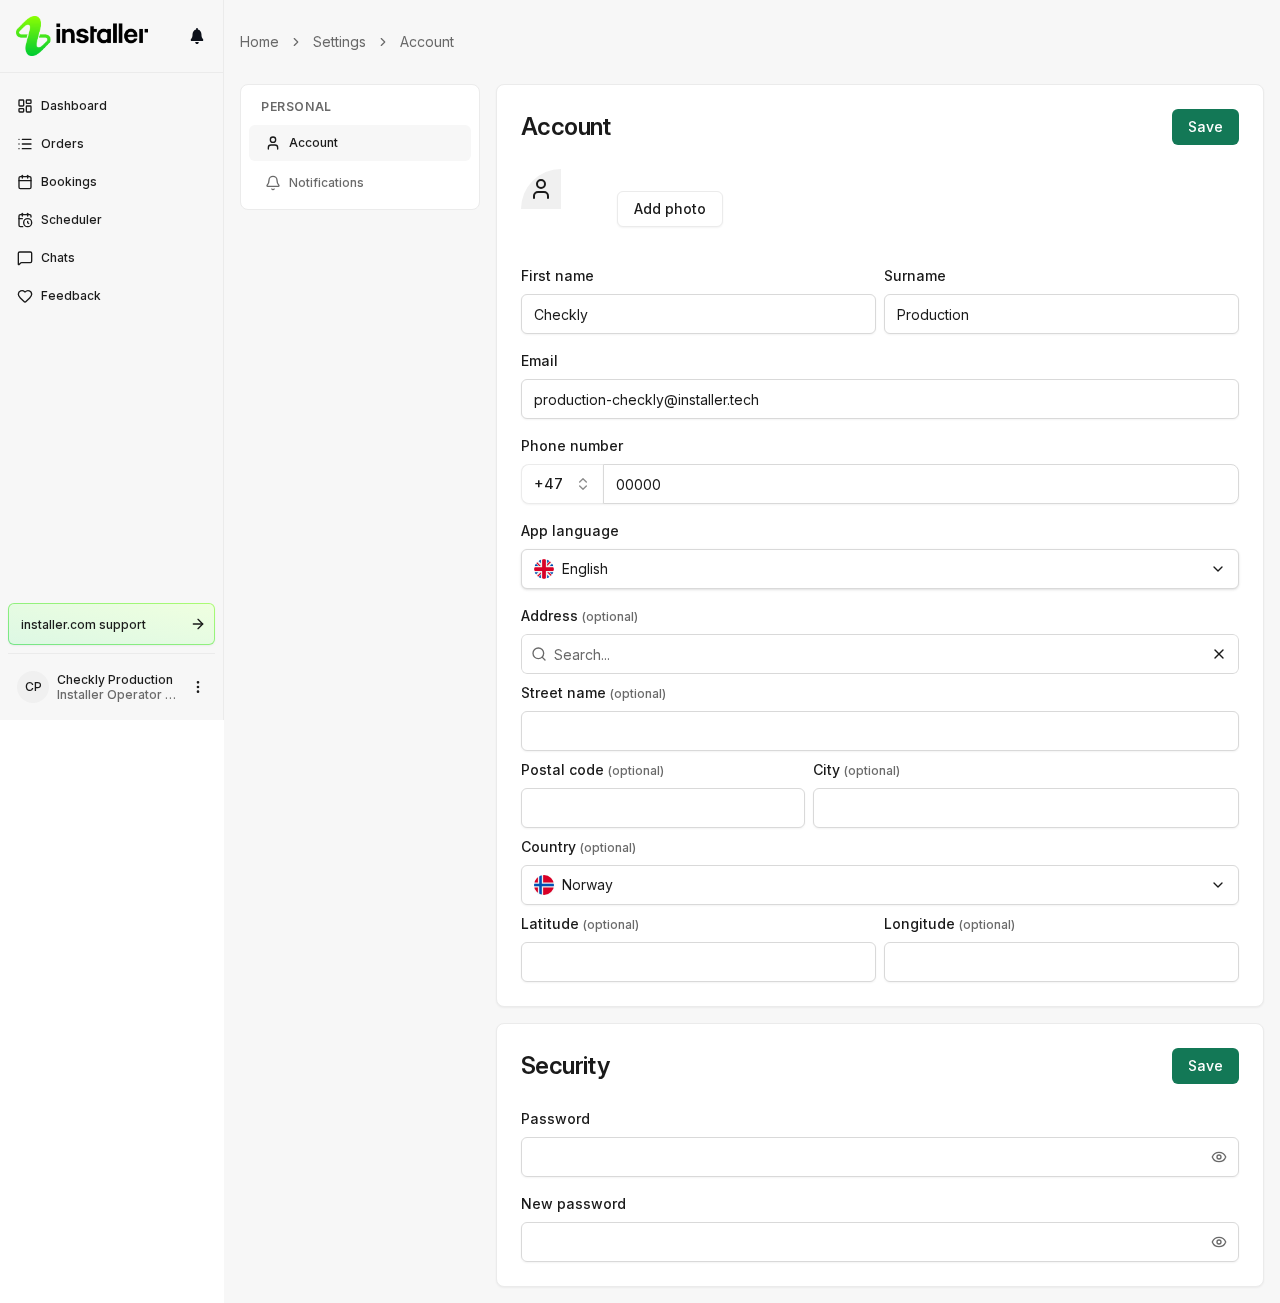Reveal the new password with the eye icon

coord(1219,1242)
